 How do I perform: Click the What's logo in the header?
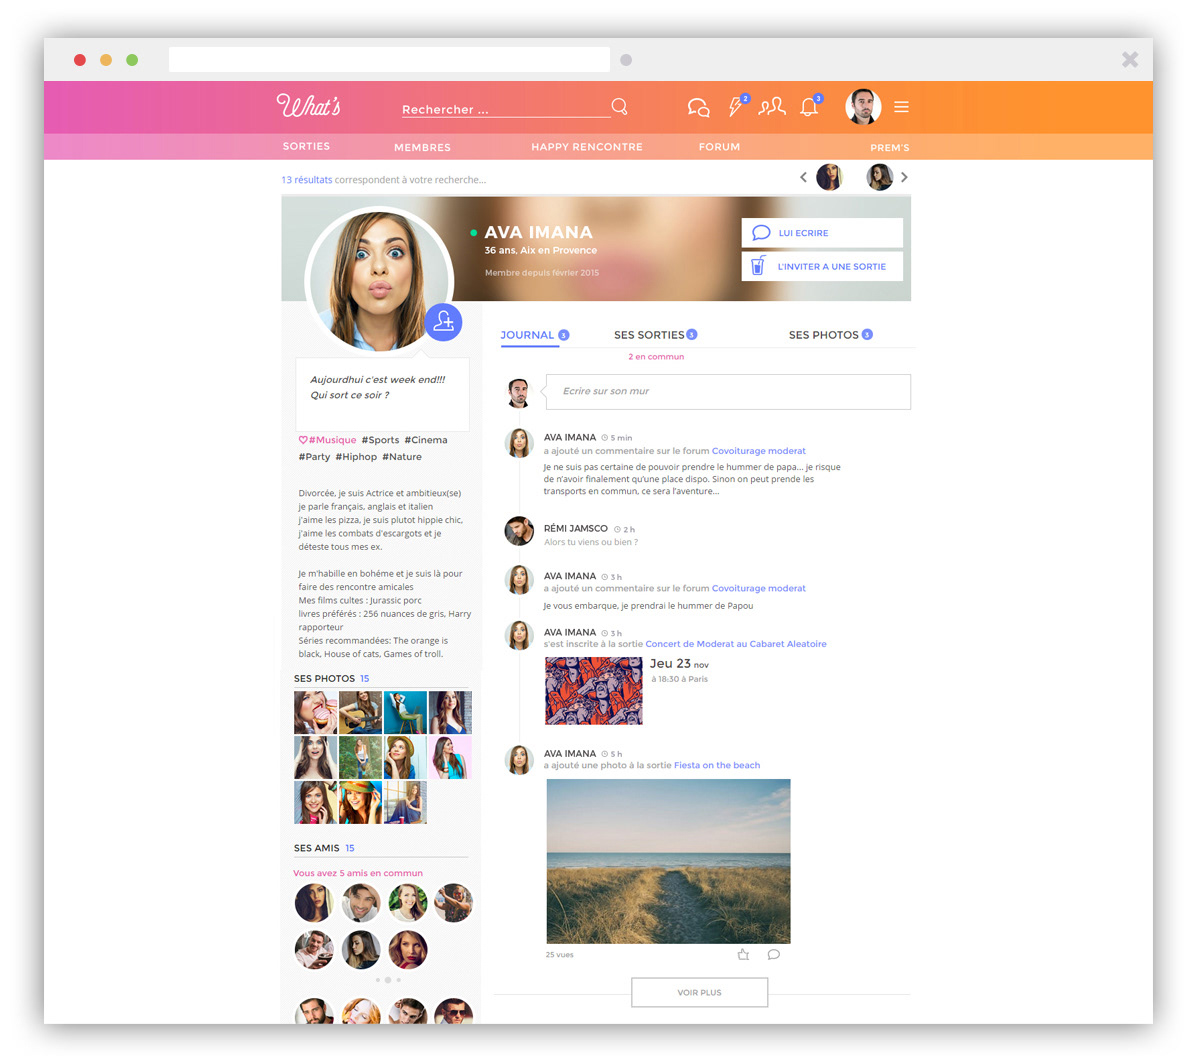click(308, 106)
